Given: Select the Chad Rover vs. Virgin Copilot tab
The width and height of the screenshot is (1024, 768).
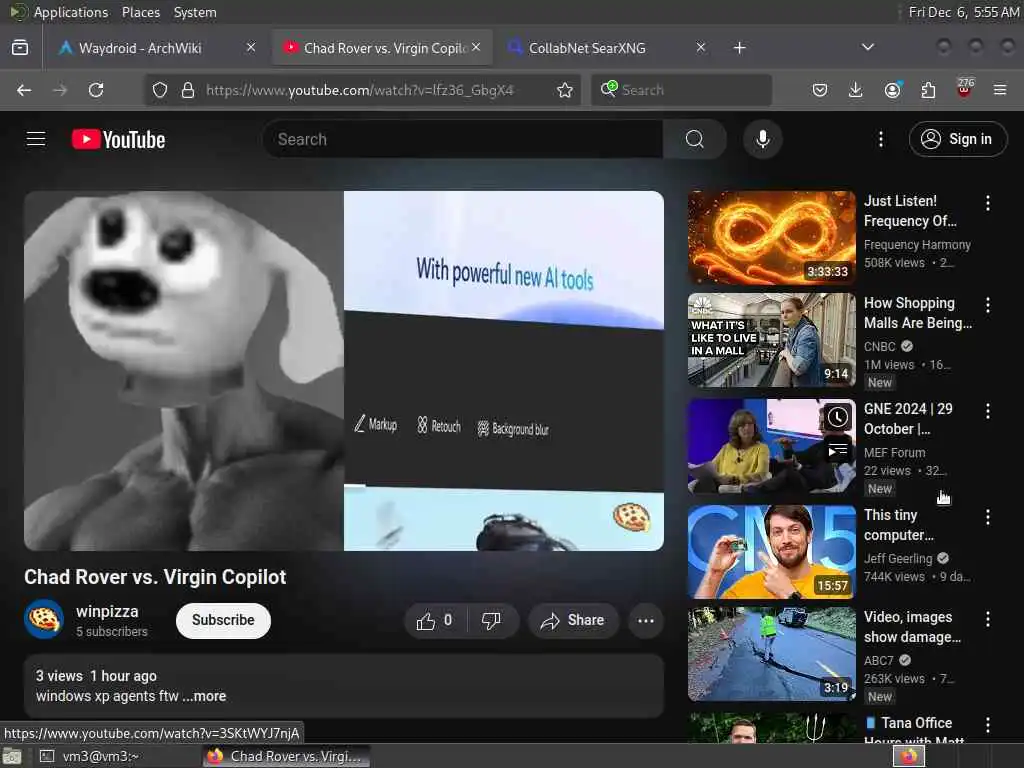Looking at the screenshot, I should (x=383, y=48).
